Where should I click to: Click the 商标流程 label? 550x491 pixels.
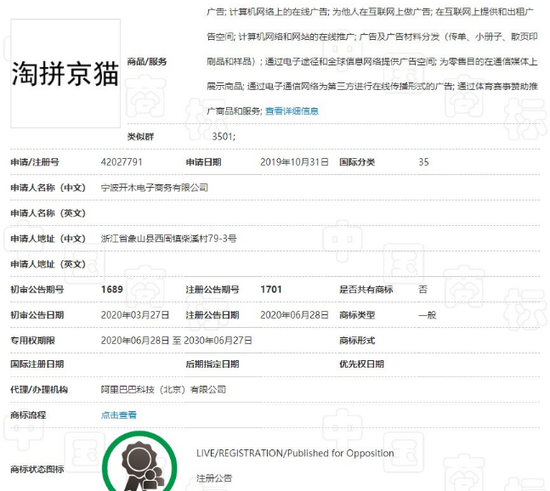coord(28,415)
